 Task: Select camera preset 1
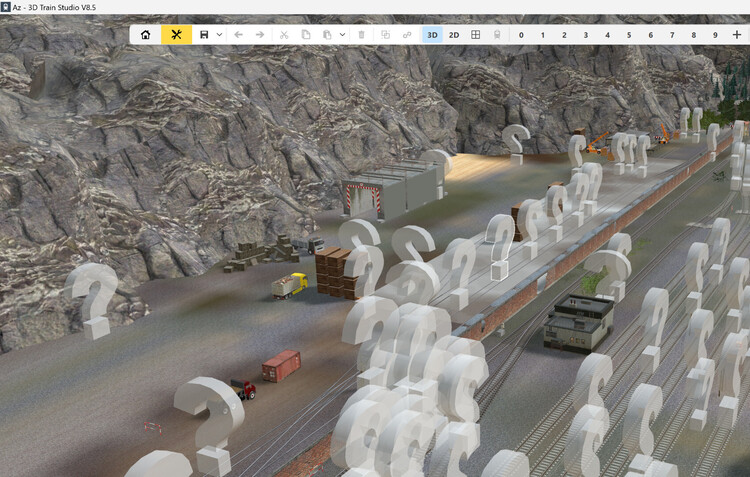(x=542, y=35)
